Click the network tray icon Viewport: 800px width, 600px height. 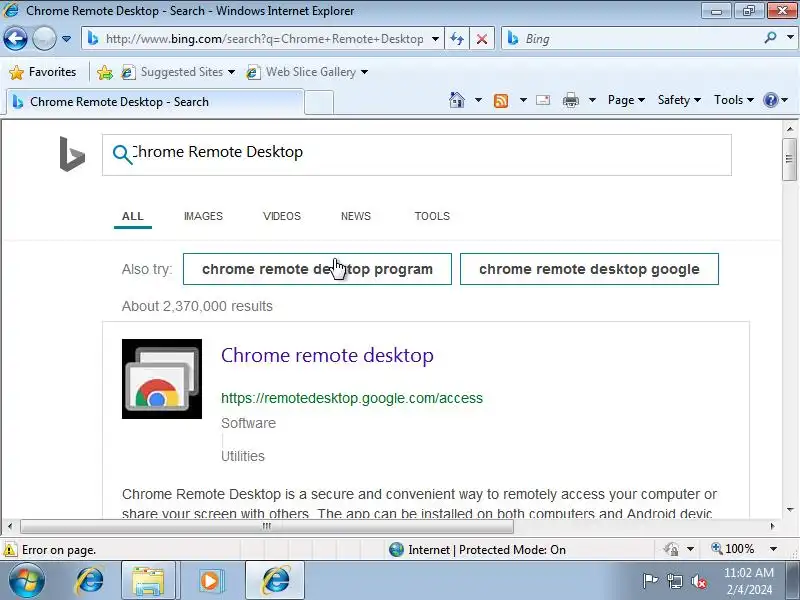[674, 581]
